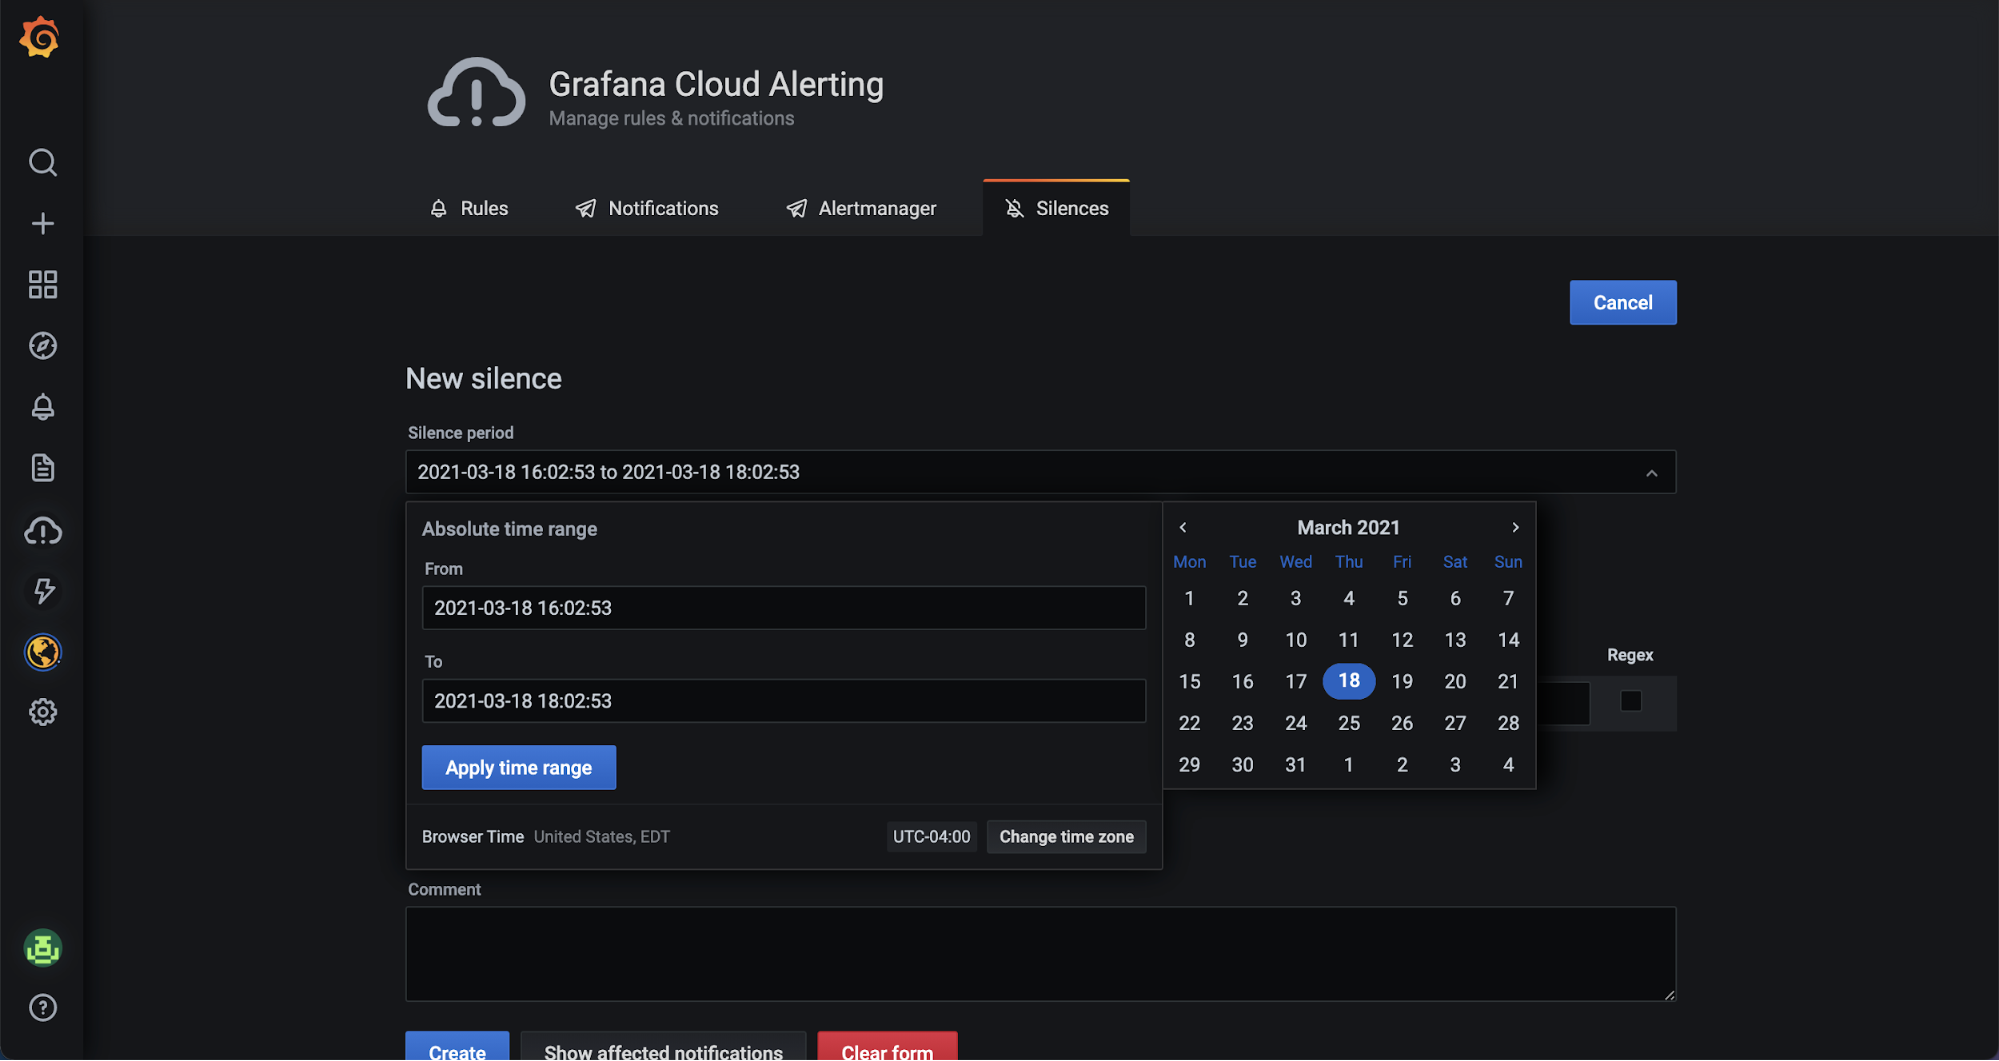Switch to the Alertmanager tab
The height and width of the screenshot is (1061, 1999).
[861, 208]
